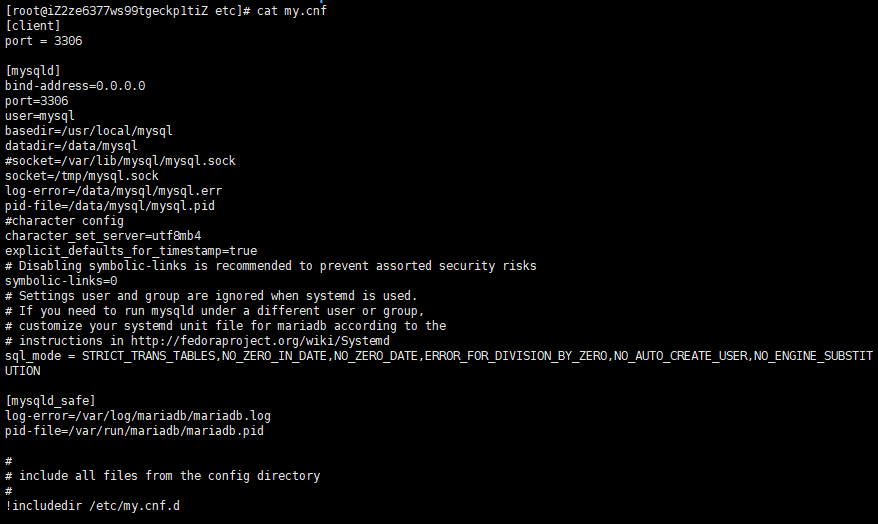
Task: Click the socket=/tmp/mysql.sock line
Action: [82, 175]
